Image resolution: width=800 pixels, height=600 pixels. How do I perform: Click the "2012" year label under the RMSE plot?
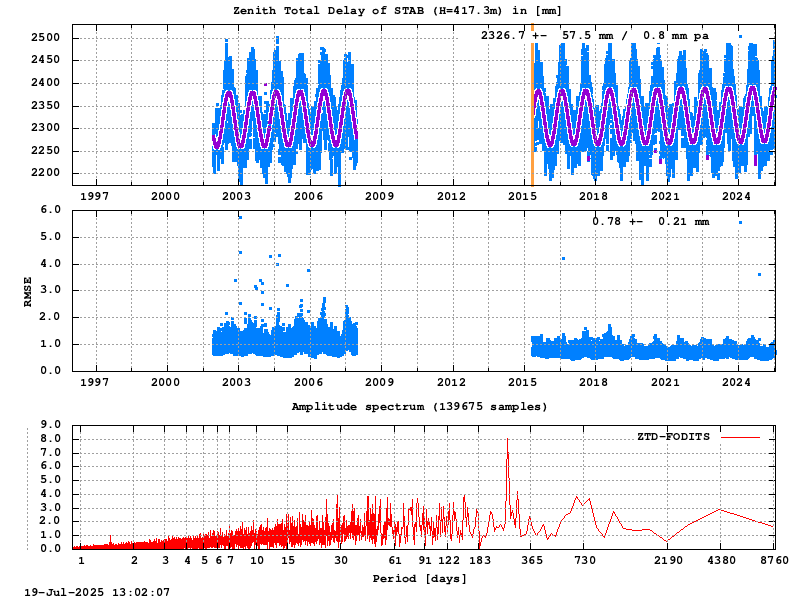point(451,382)
